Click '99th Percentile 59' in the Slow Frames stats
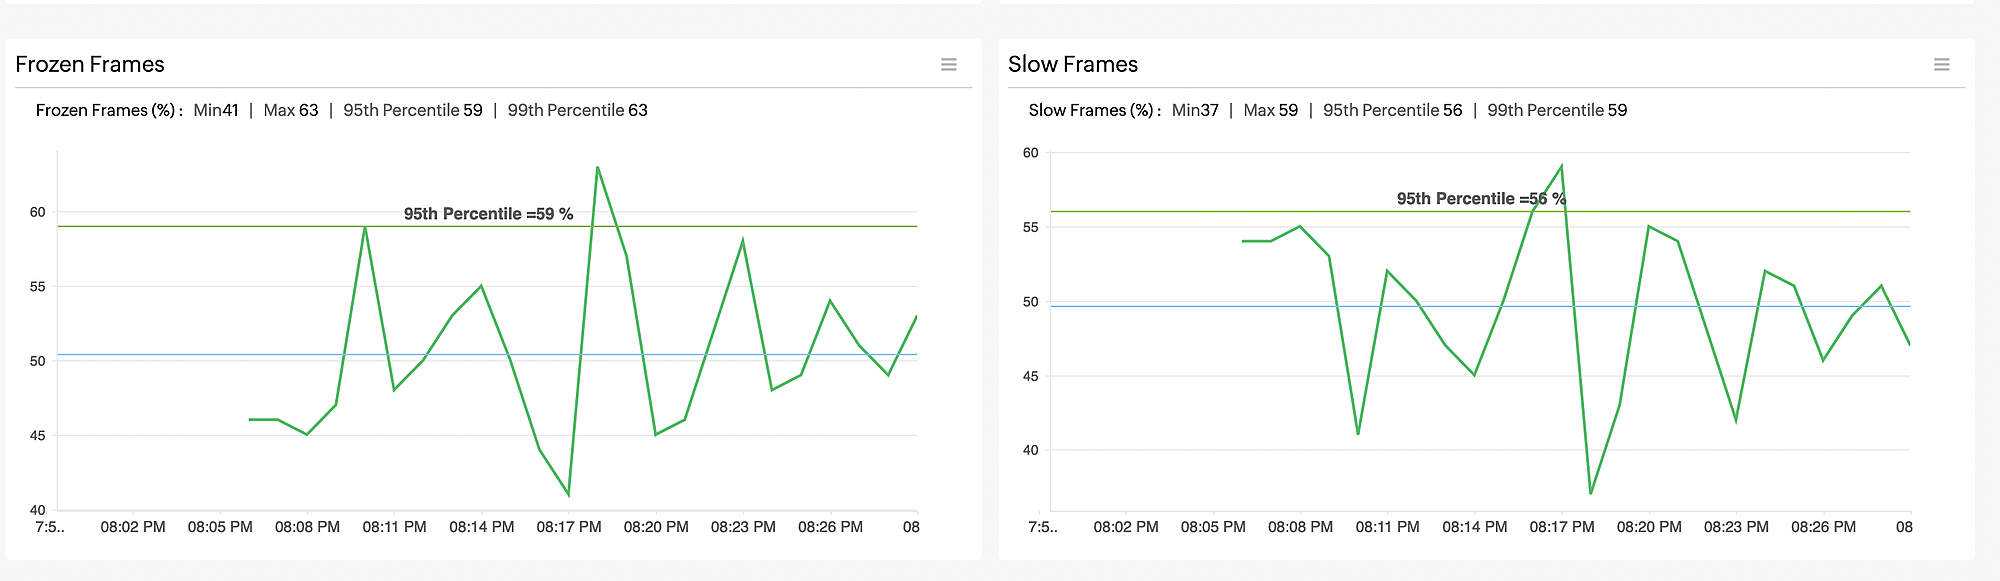 point(1557,110)
